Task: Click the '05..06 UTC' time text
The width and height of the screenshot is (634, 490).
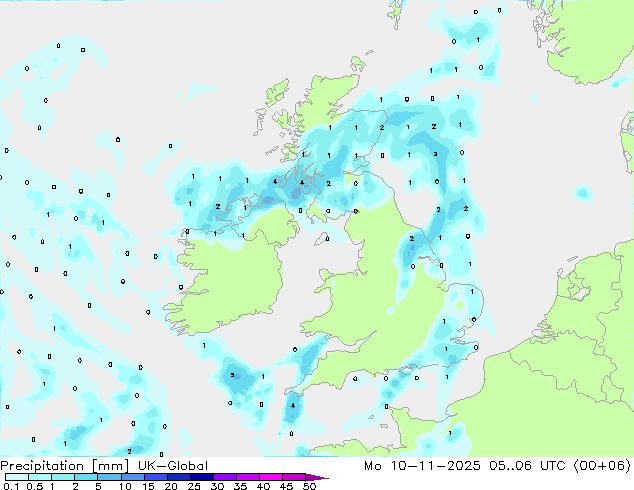Action: 526,466
